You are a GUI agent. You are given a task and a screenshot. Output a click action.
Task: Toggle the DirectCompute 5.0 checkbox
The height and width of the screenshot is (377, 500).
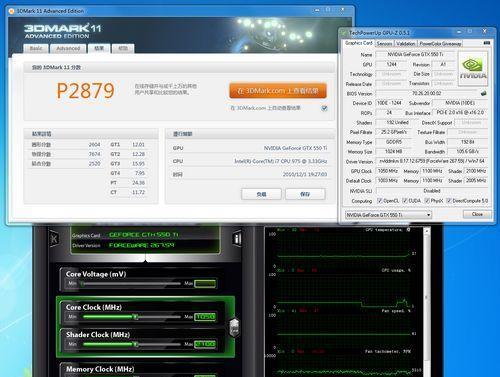pyautogui.click(x=449, y=201)
